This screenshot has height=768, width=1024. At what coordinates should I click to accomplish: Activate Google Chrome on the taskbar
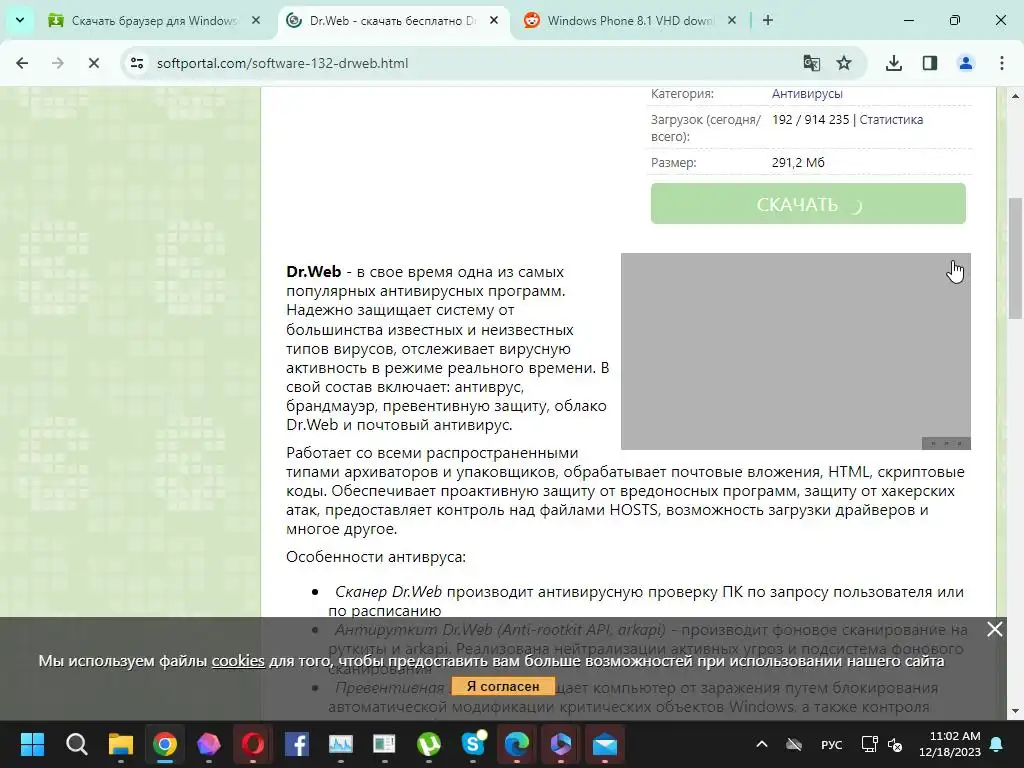pos(165,744)
